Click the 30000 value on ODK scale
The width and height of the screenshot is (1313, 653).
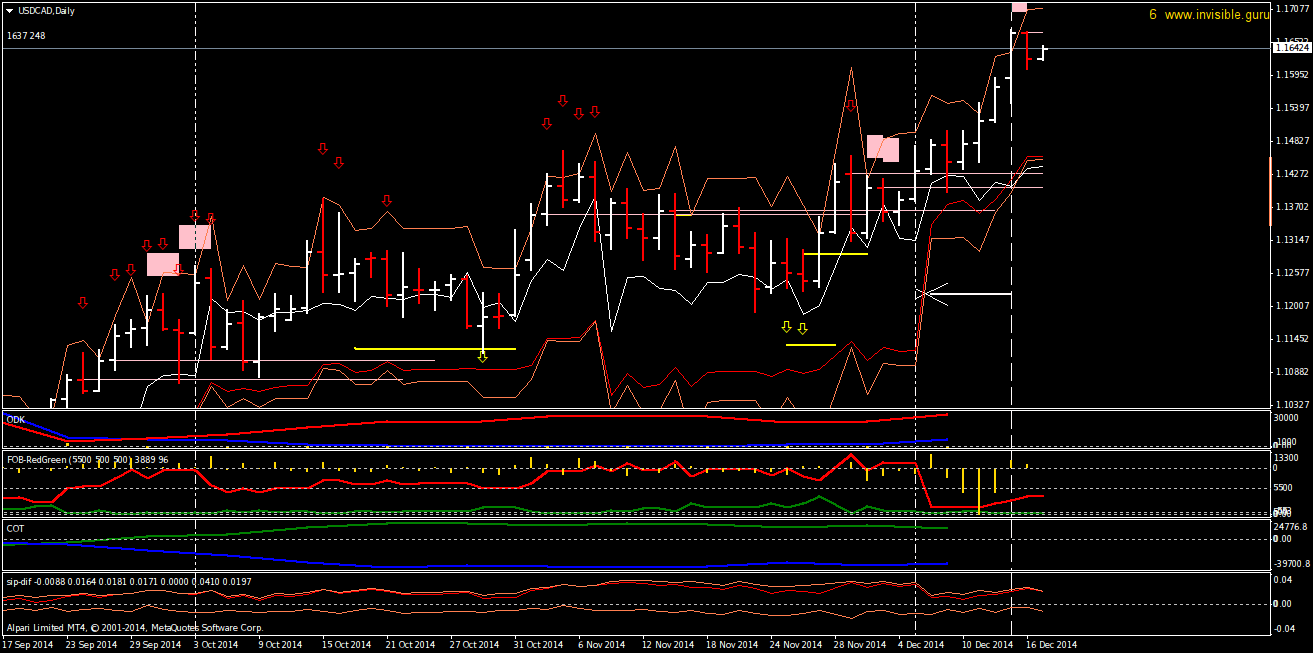(1287, 419)
